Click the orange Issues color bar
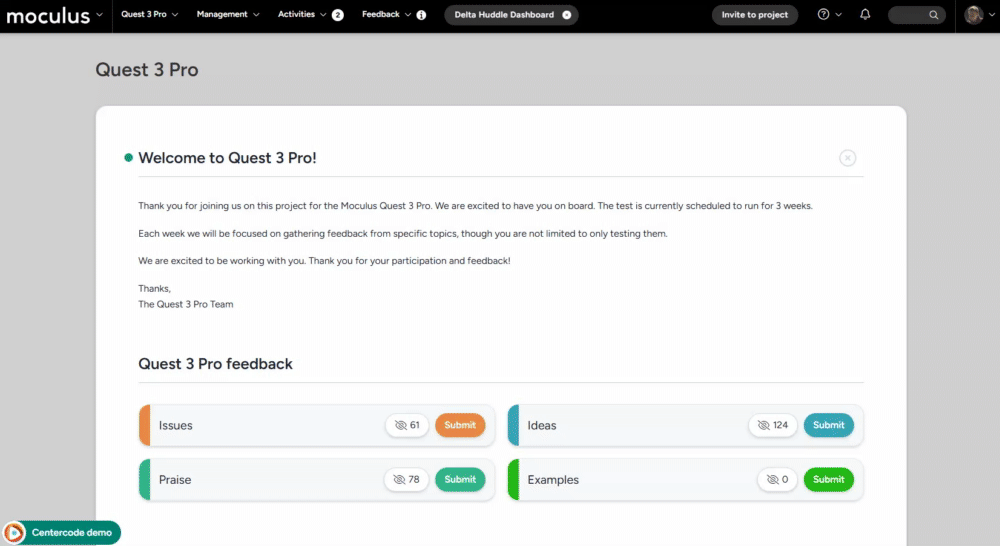Viewport: 1000px width, 546px height. (x=145, y=425)
